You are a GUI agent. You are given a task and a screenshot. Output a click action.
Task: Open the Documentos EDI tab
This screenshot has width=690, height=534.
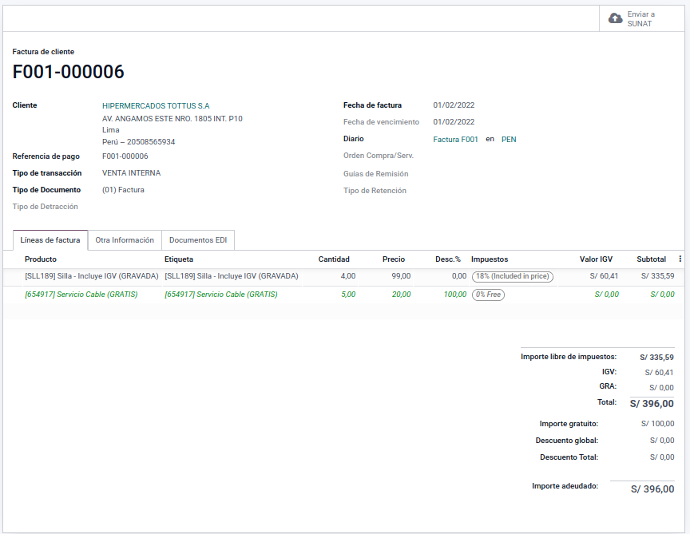click(x=197, y=240)
